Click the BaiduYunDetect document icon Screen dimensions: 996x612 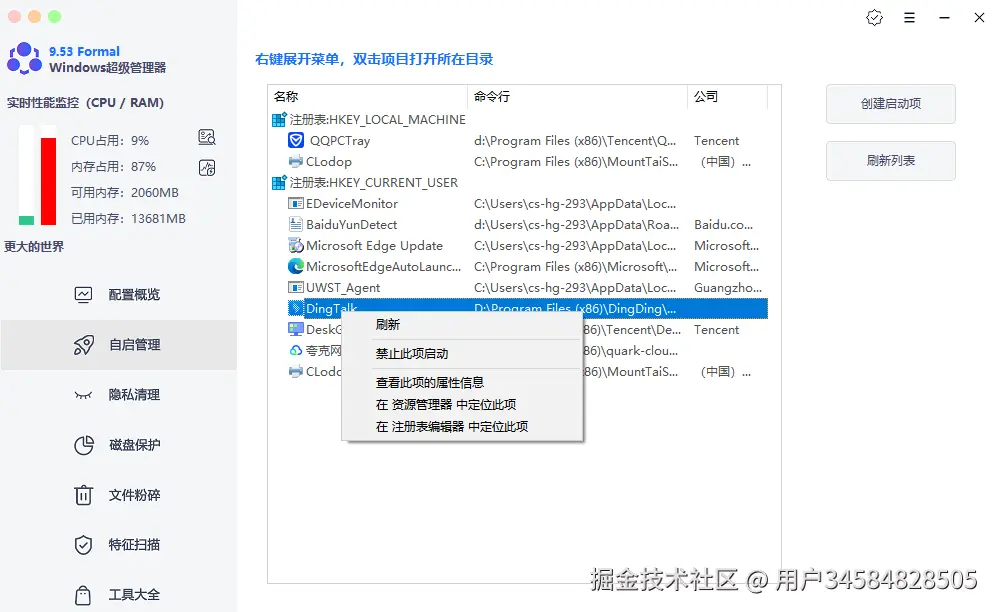pos(295,224)
